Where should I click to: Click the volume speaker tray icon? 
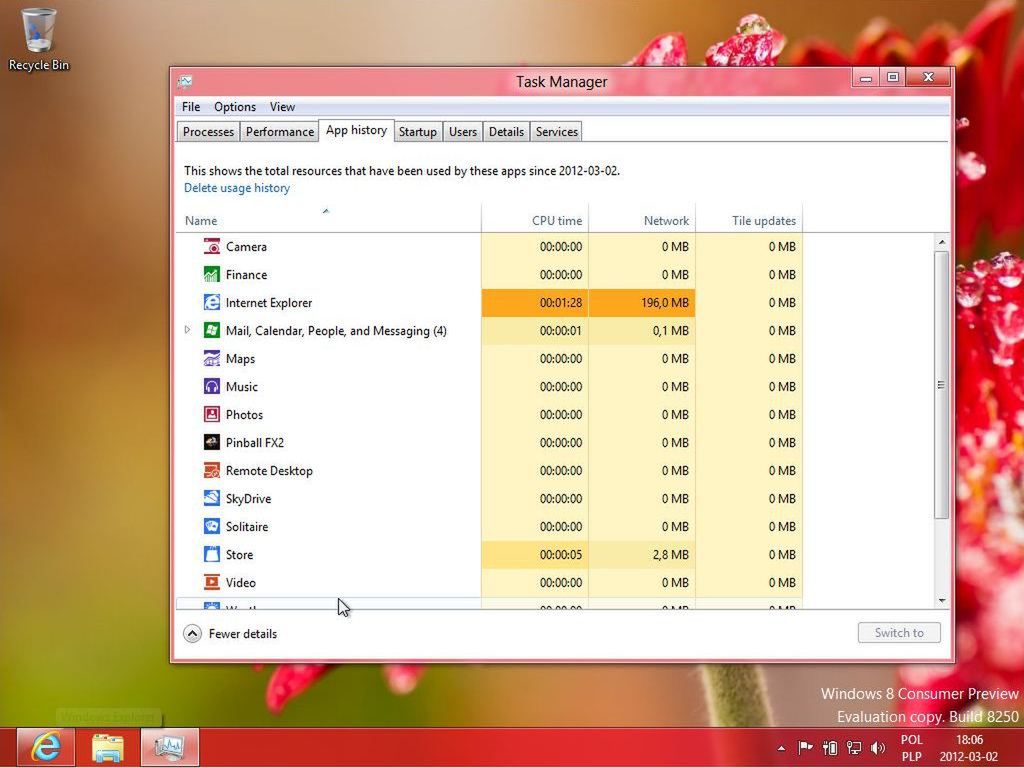(878, 748)
